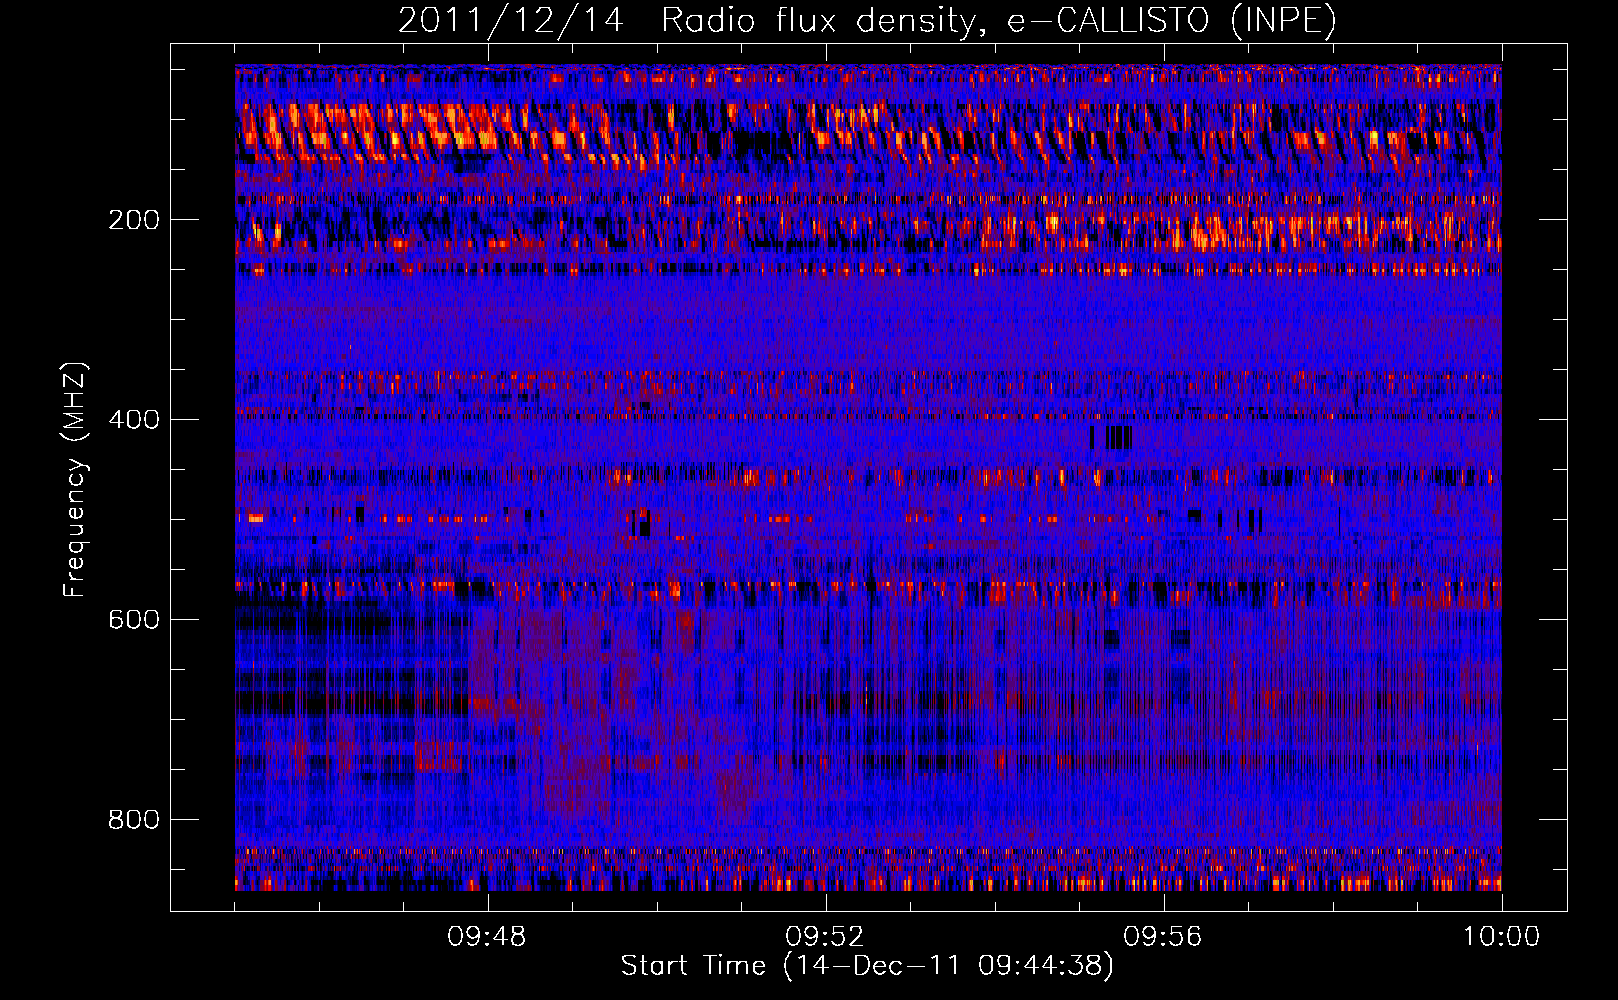Click the black data gap near 420 MHz
This screenshot has height=1000, width=1618.
point(1111,438)
